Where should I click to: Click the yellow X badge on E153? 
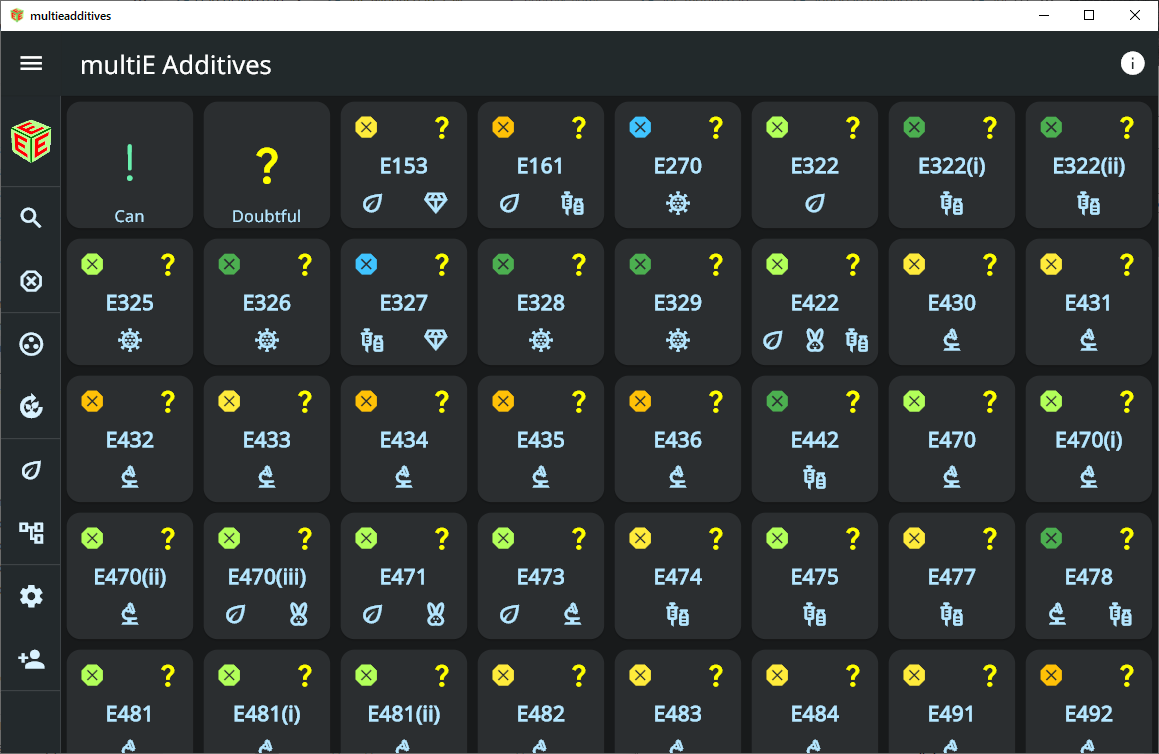point(366,127)
